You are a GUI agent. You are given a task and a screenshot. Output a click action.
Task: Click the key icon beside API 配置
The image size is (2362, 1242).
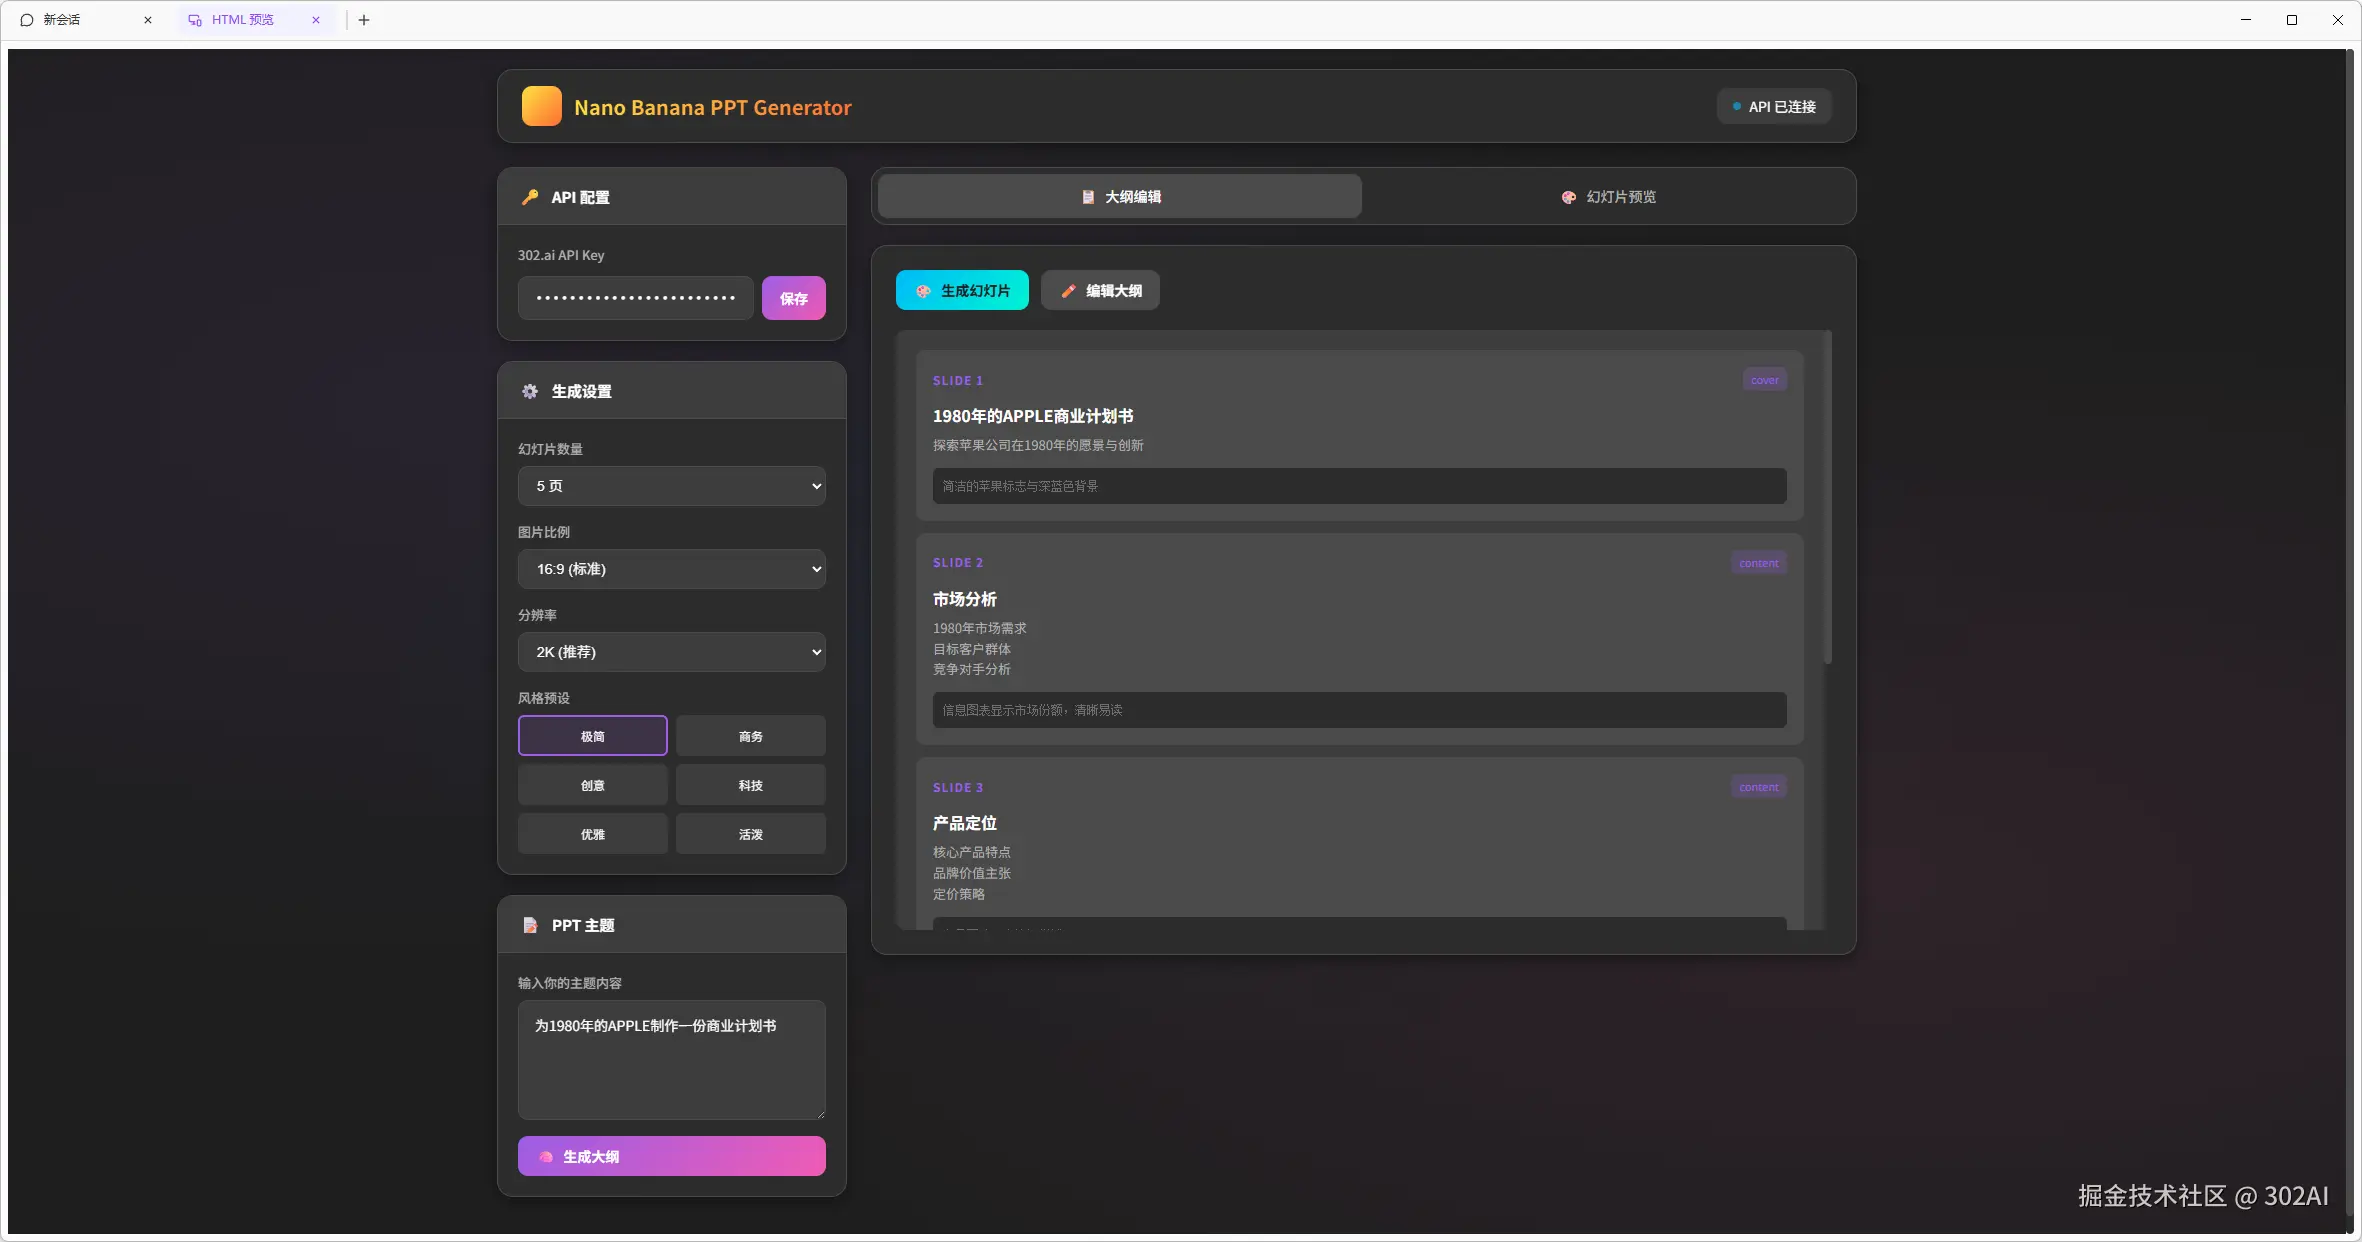click(x=530, y=197)
